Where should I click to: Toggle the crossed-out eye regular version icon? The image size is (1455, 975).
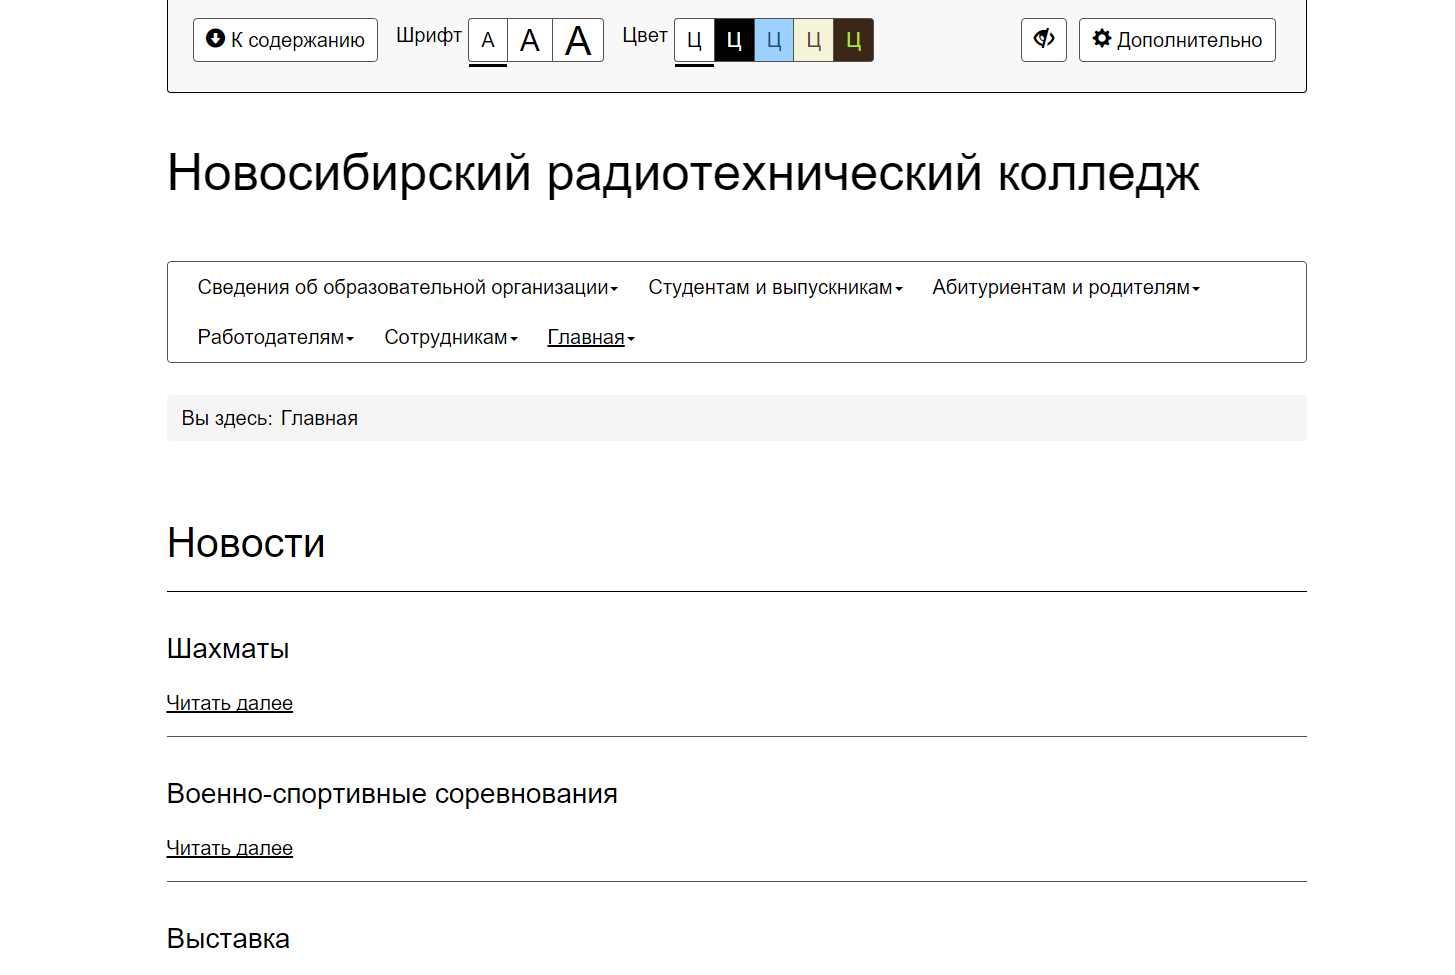1044,40
